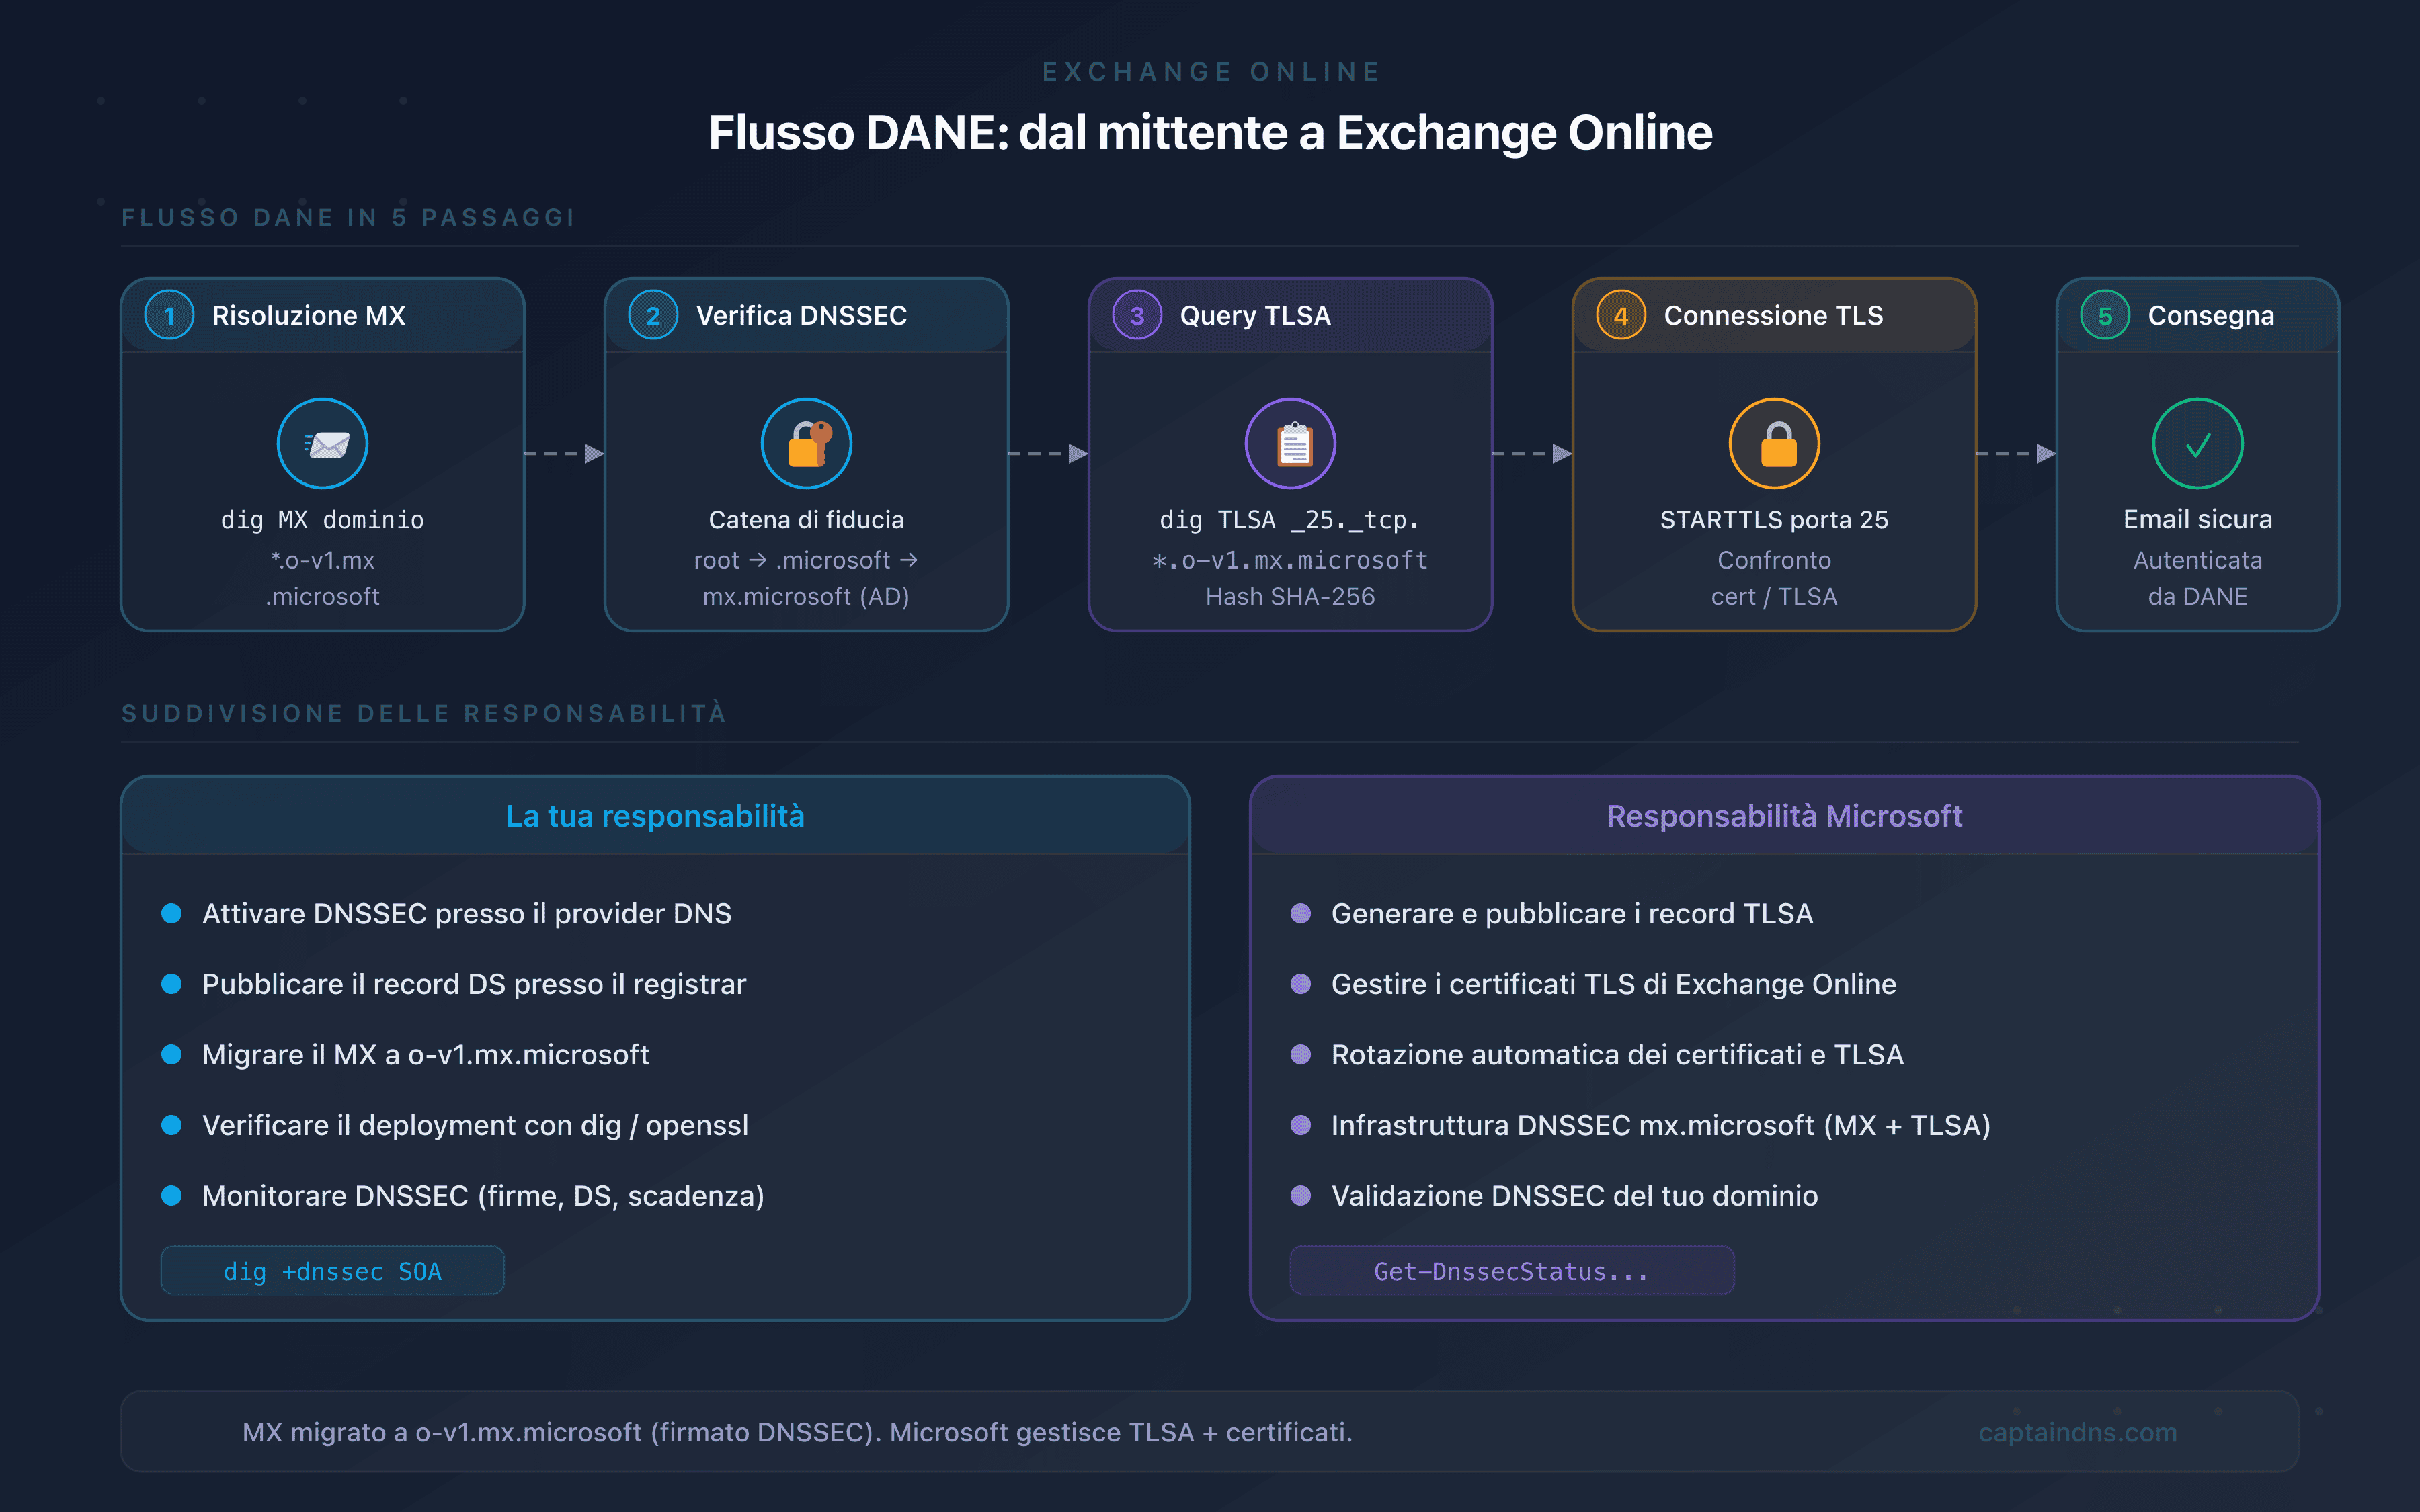Click the 'dig +dnssec SOA' code chip
Viewport: 2420px width, 1512px height.
(x=333, y=1271)
